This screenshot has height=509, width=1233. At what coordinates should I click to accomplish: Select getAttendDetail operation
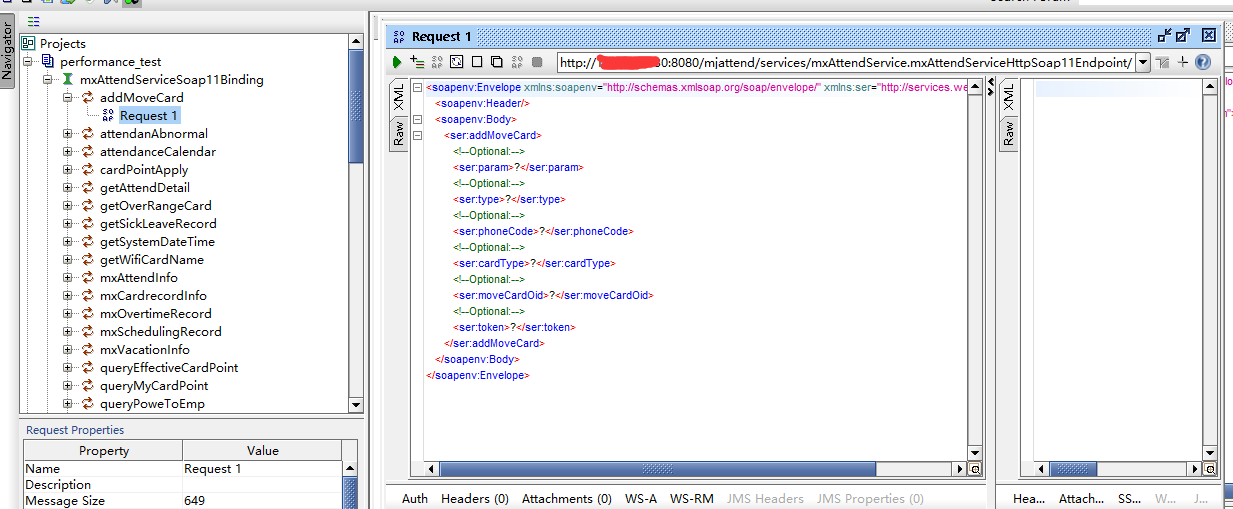coord(144,187)
